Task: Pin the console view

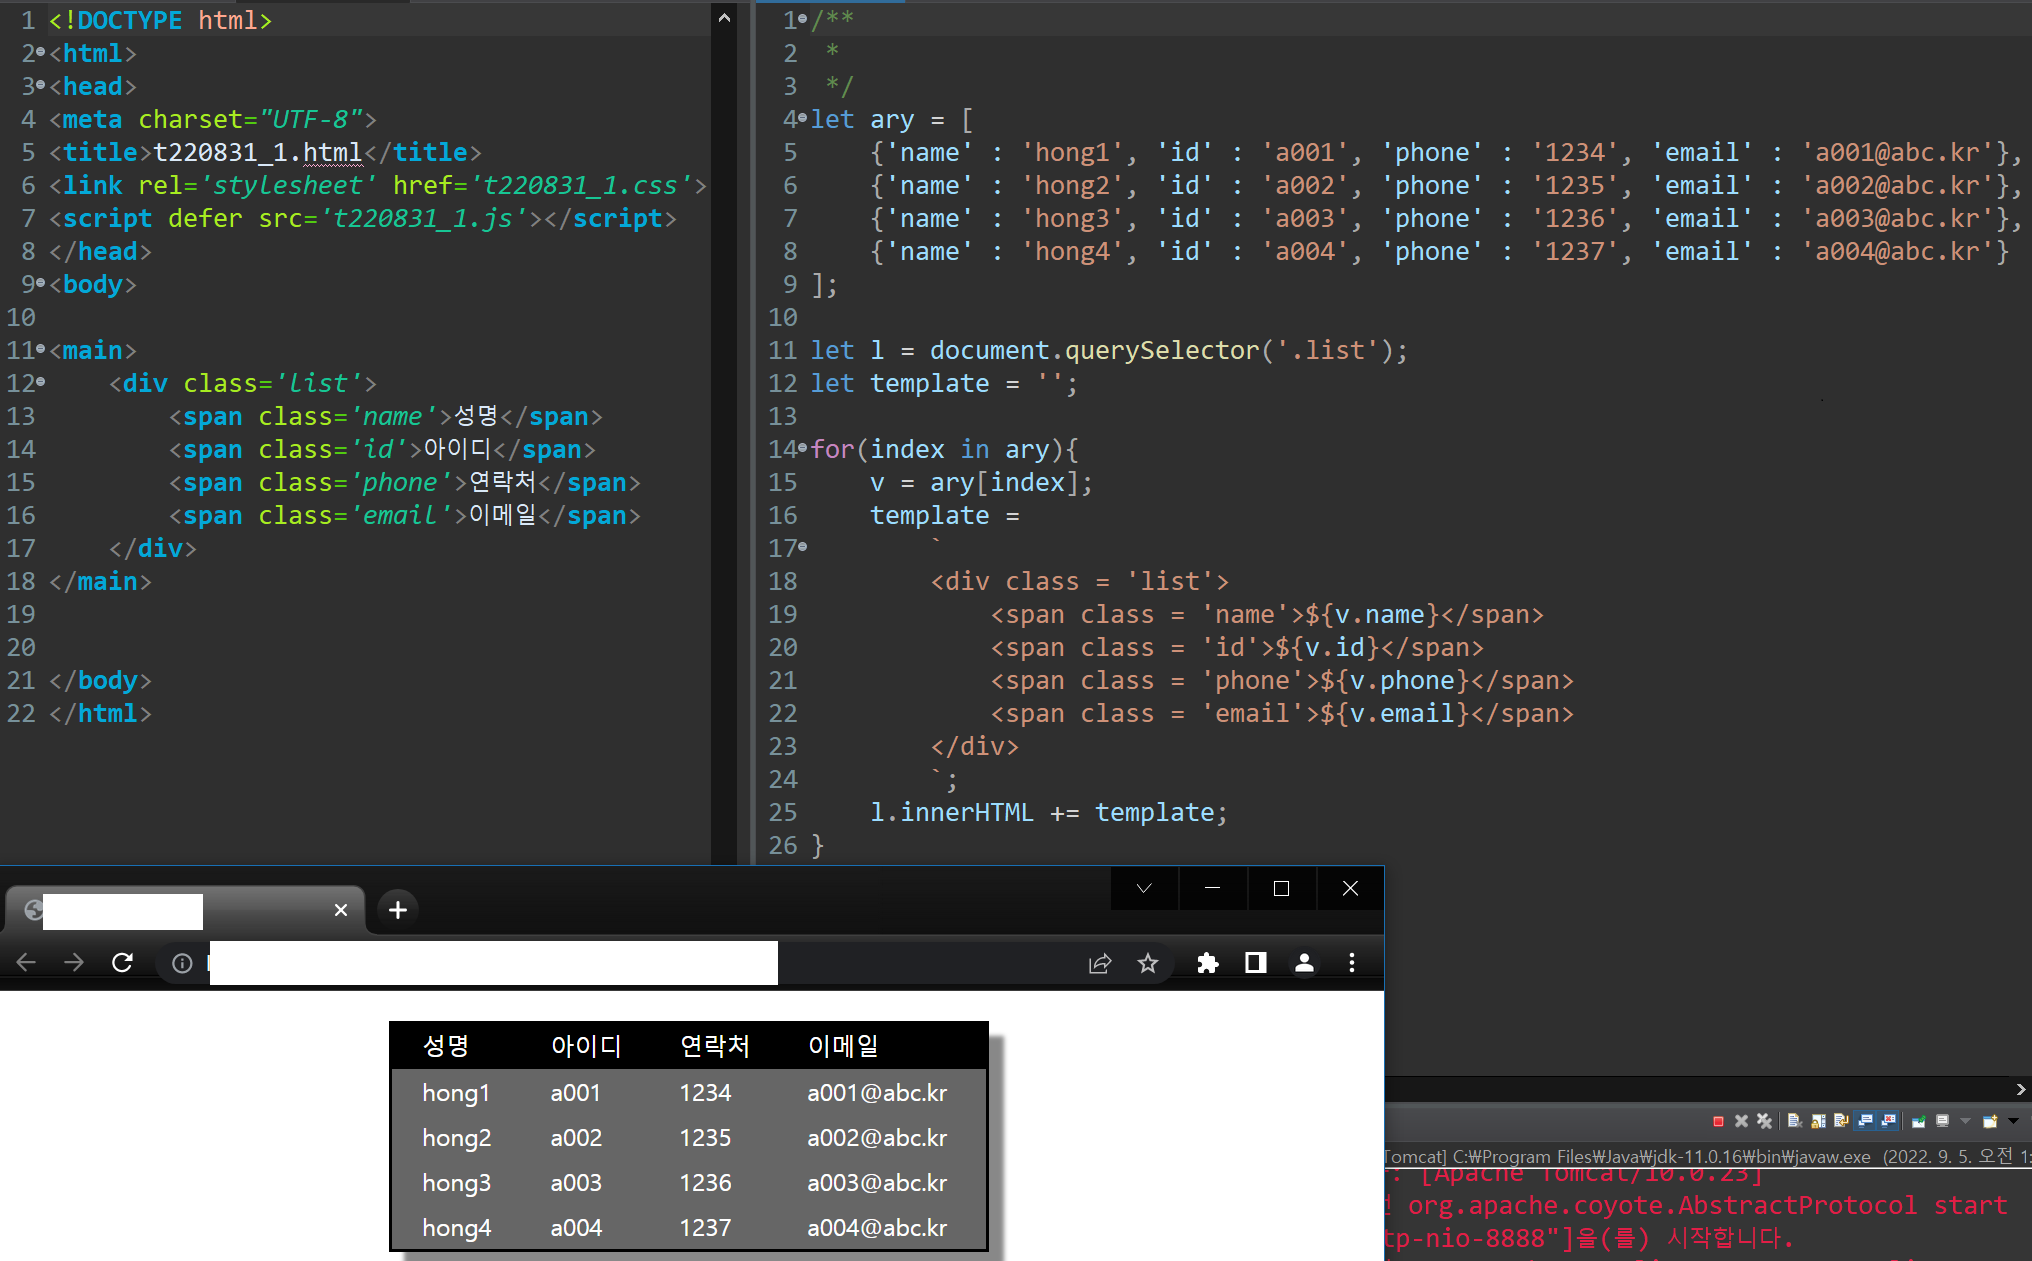Action: point(1918,1121)
